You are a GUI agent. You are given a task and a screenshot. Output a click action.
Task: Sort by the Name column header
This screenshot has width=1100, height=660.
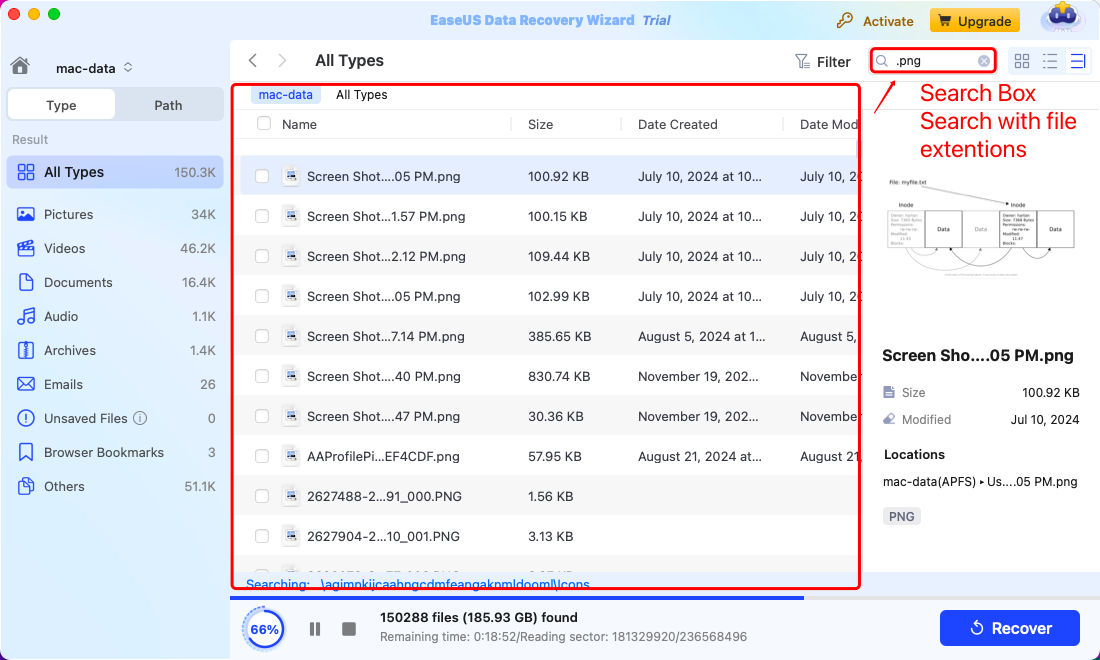pos(300,124)
